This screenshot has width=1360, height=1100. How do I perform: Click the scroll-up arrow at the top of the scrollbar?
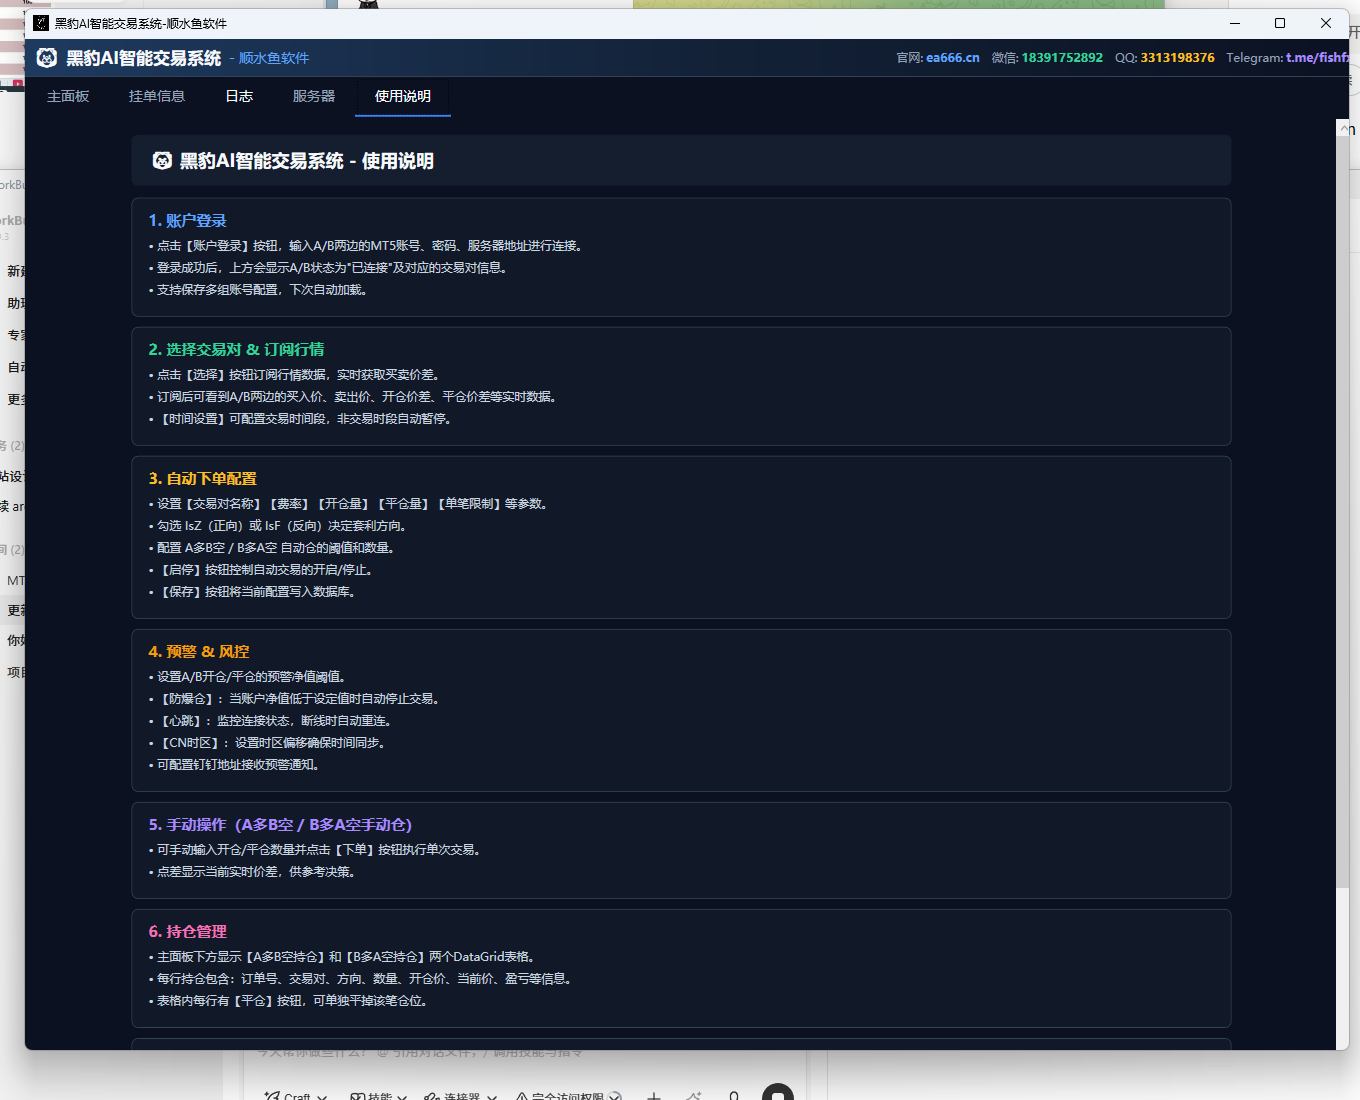[x=1342, y=129]
